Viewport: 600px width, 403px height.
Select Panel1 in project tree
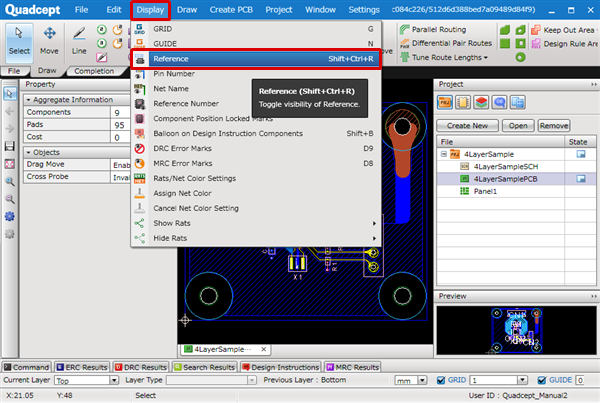click(485, 191)
